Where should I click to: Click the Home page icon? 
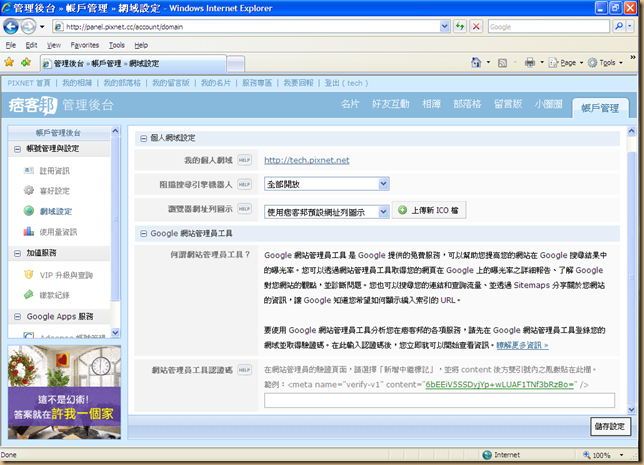[476, 62]
